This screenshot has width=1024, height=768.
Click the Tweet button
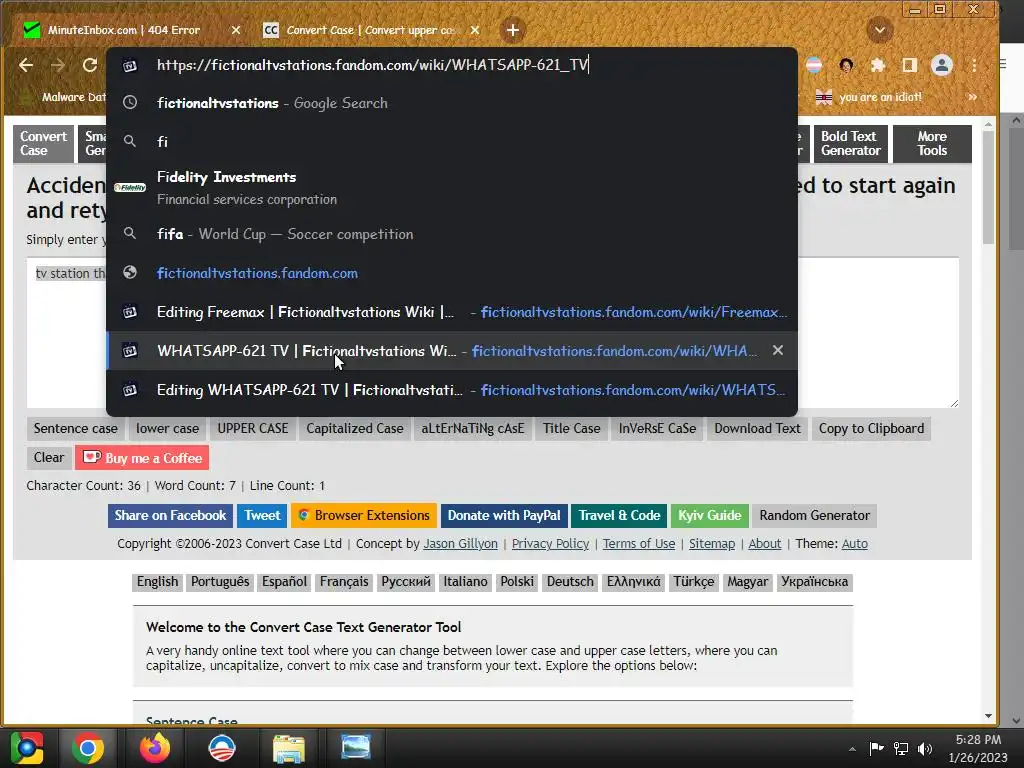tap(262, 515)
